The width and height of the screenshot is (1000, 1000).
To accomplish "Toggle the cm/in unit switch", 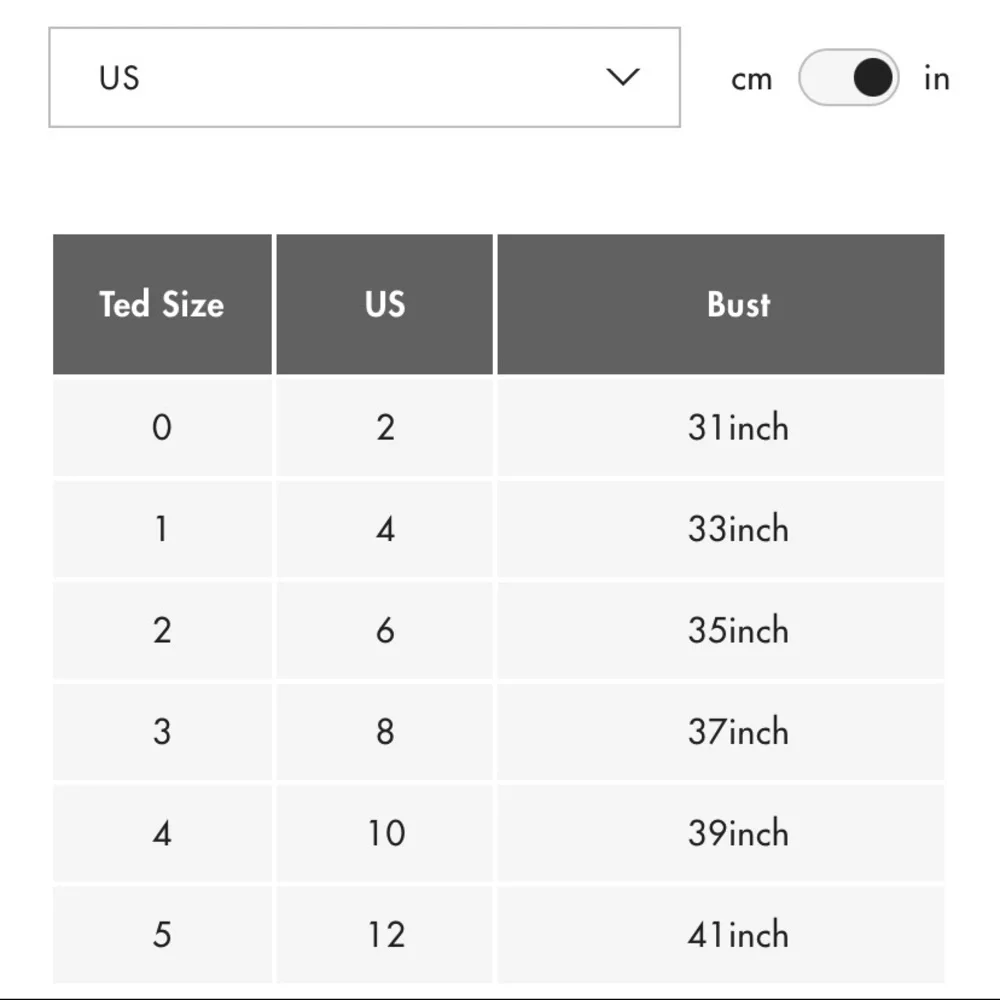I will (x=848, y=77).
